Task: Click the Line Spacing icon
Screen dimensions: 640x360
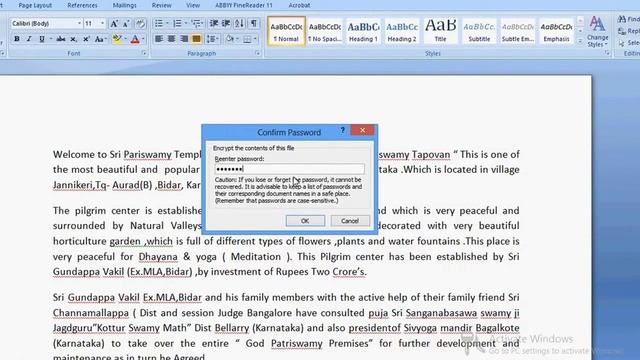Action: tap(211, 39)
